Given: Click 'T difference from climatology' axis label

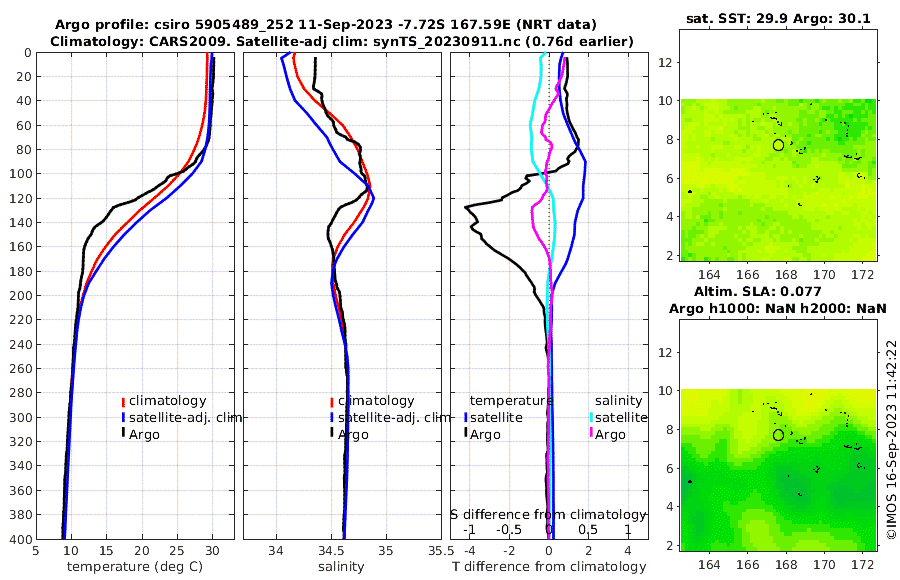Looking at the screenshot, I should (549, 567).
